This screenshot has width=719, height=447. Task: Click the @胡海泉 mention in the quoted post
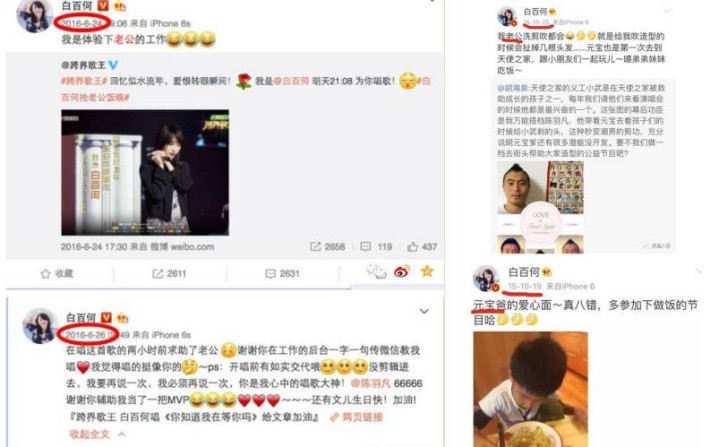click(513, 88)
